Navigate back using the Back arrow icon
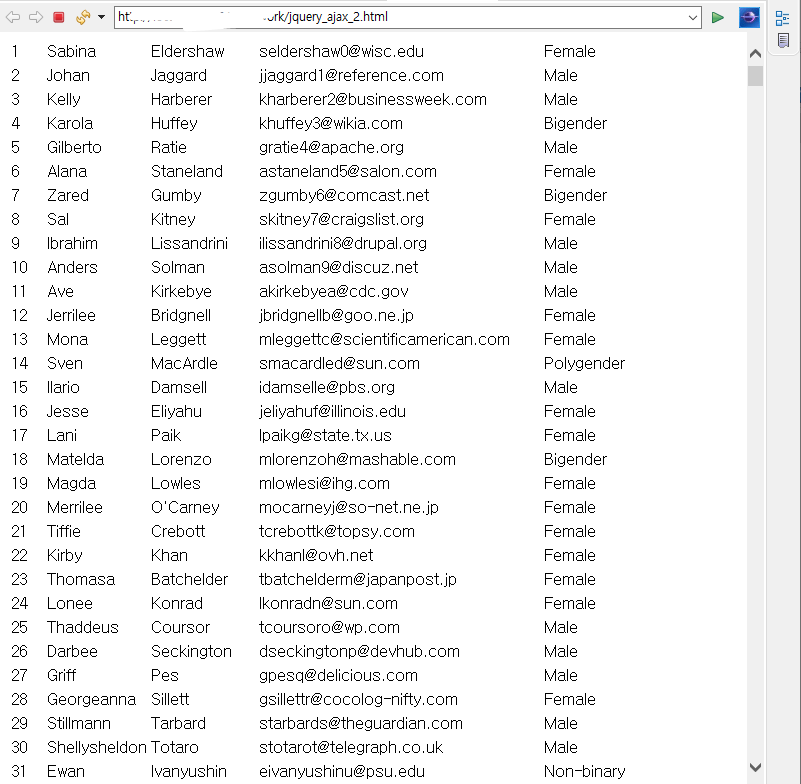This screenshot has width=801, height=784. [13, 17]
